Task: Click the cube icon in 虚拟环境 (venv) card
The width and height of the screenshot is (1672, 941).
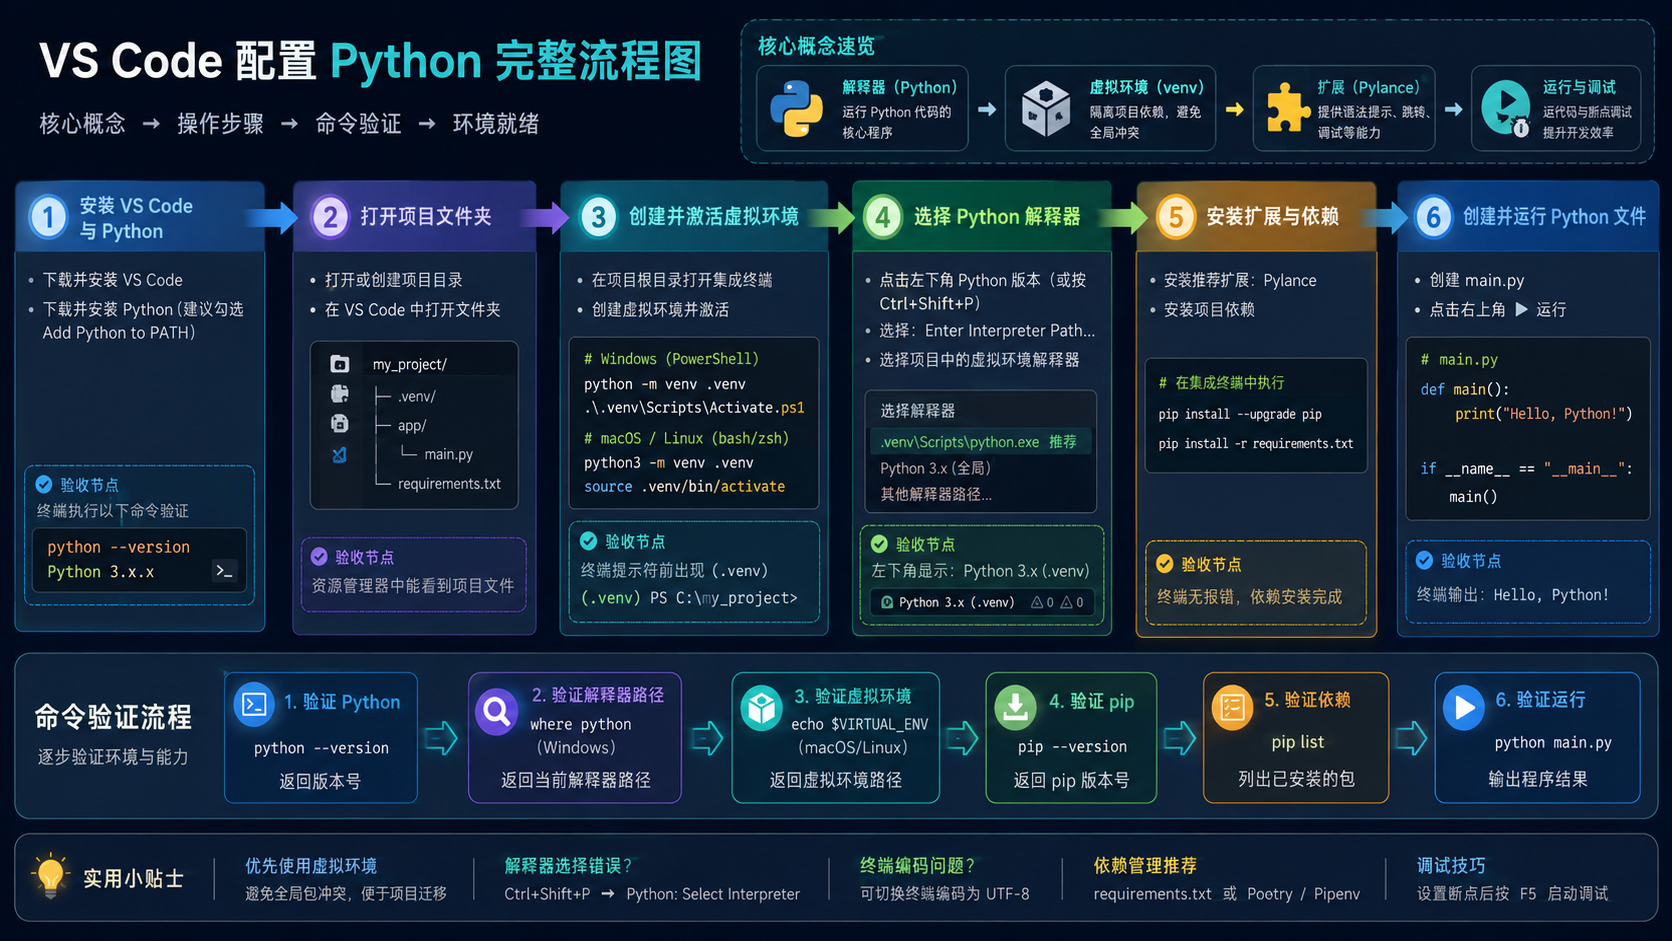Action: click(1046, 109)
